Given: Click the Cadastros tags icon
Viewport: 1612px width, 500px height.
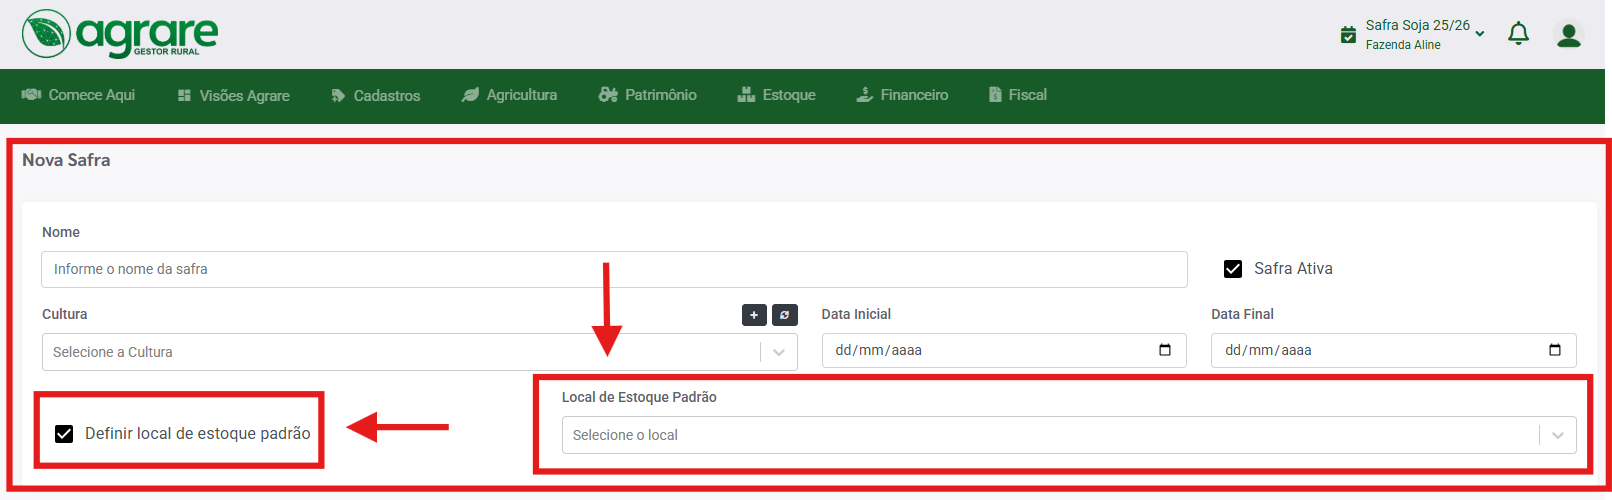Looking at the screenshot, I should pyautogui.click(x=338, y=96).
